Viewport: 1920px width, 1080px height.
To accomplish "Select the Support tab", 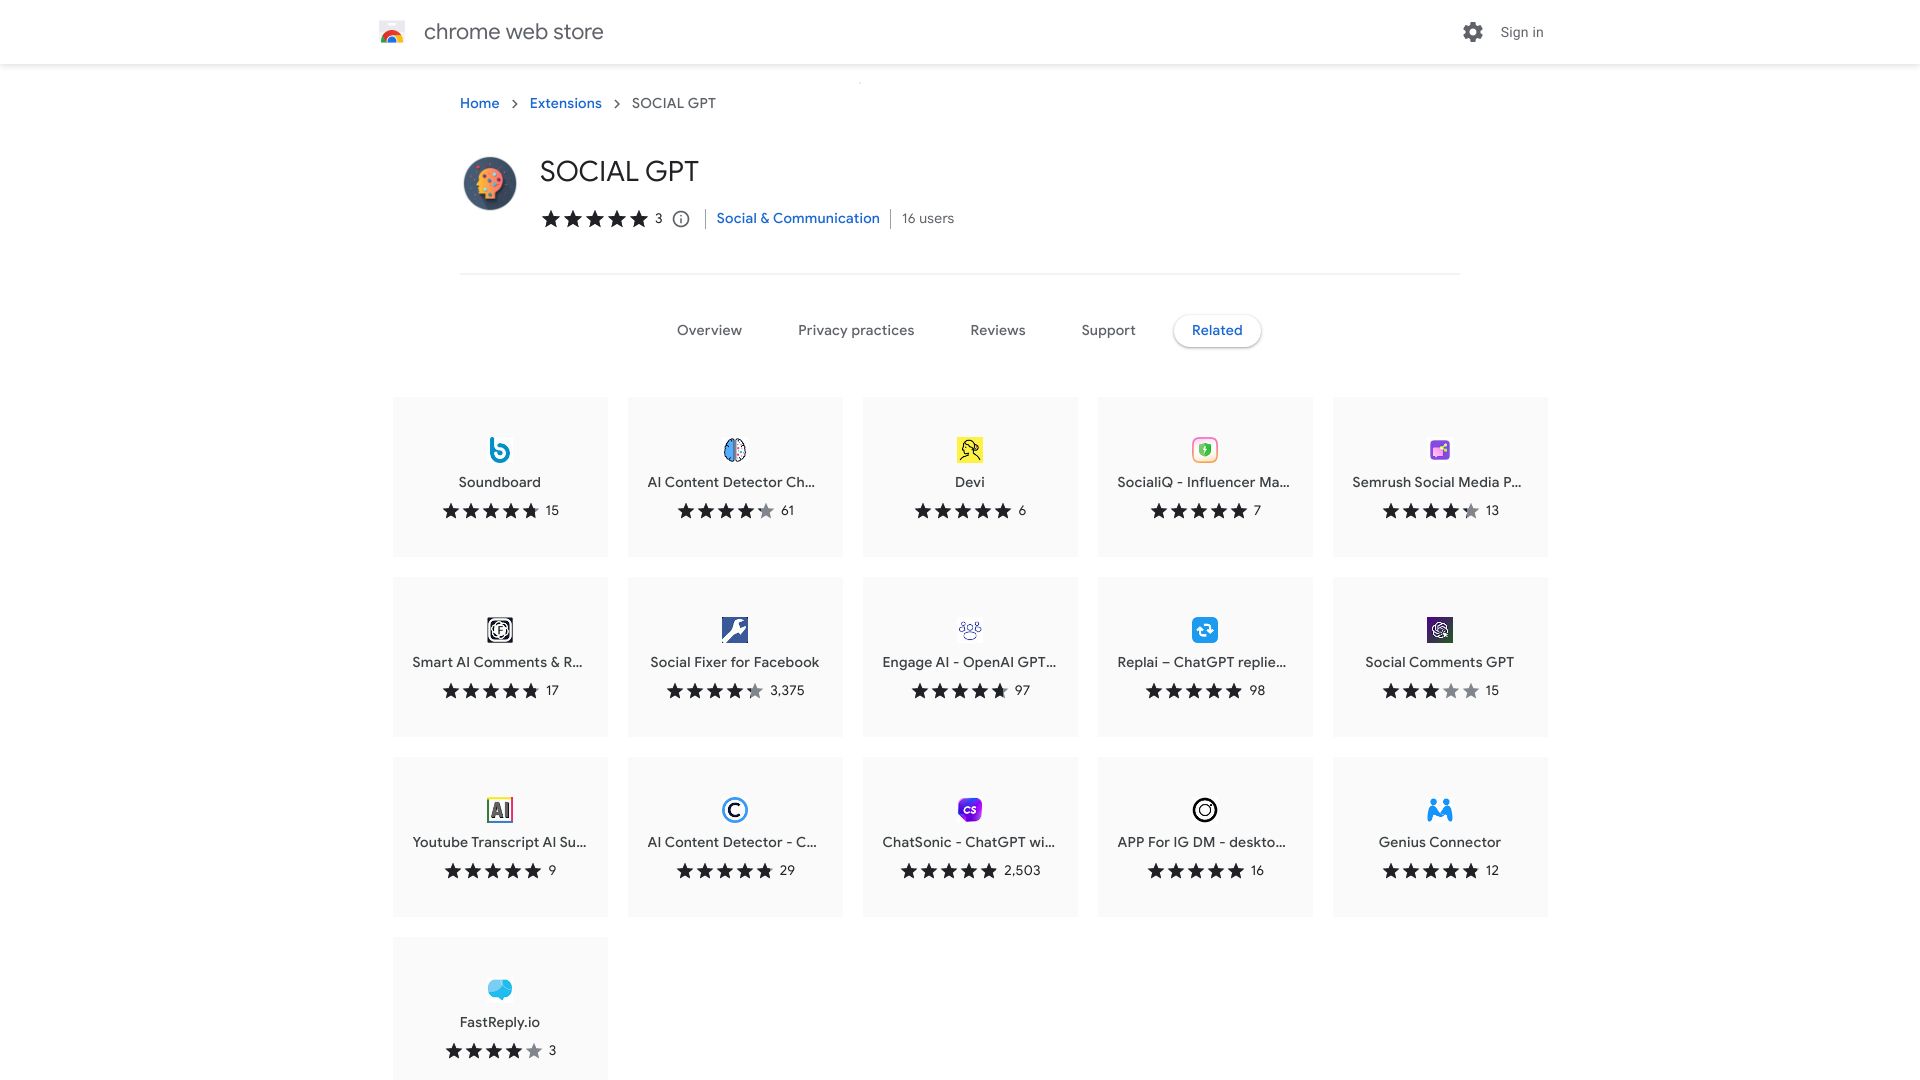I will pos(1108,331).
